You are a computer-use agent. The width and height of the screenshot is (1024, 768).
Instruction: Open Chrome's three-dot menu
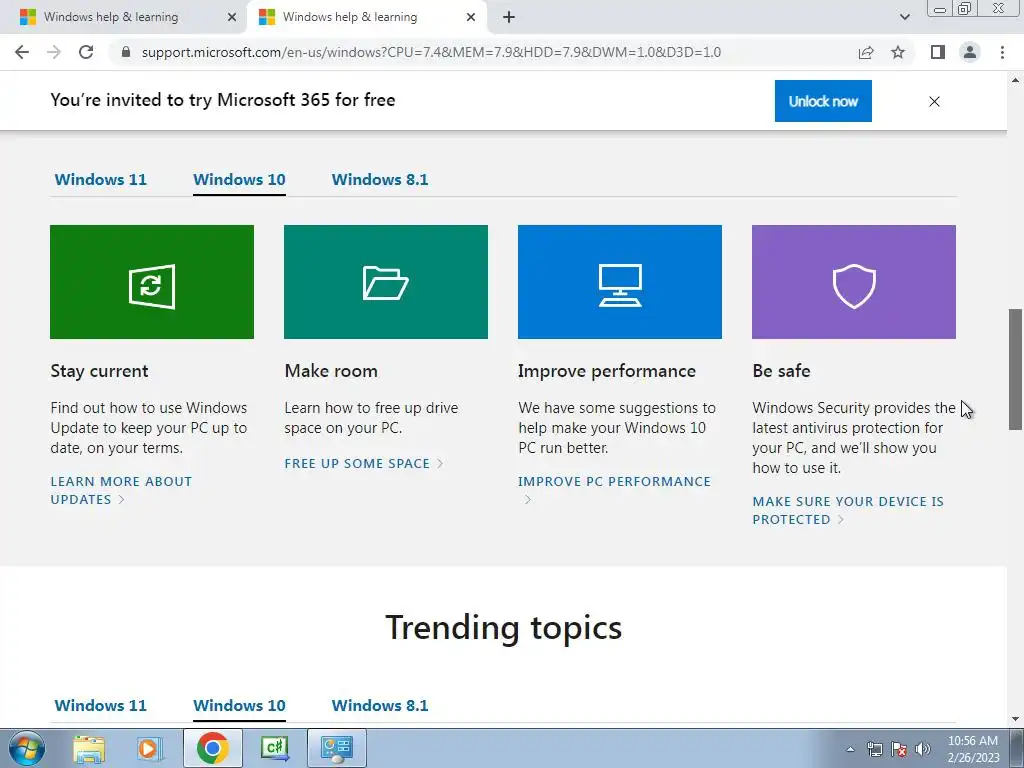click(x=1002, y=52)
